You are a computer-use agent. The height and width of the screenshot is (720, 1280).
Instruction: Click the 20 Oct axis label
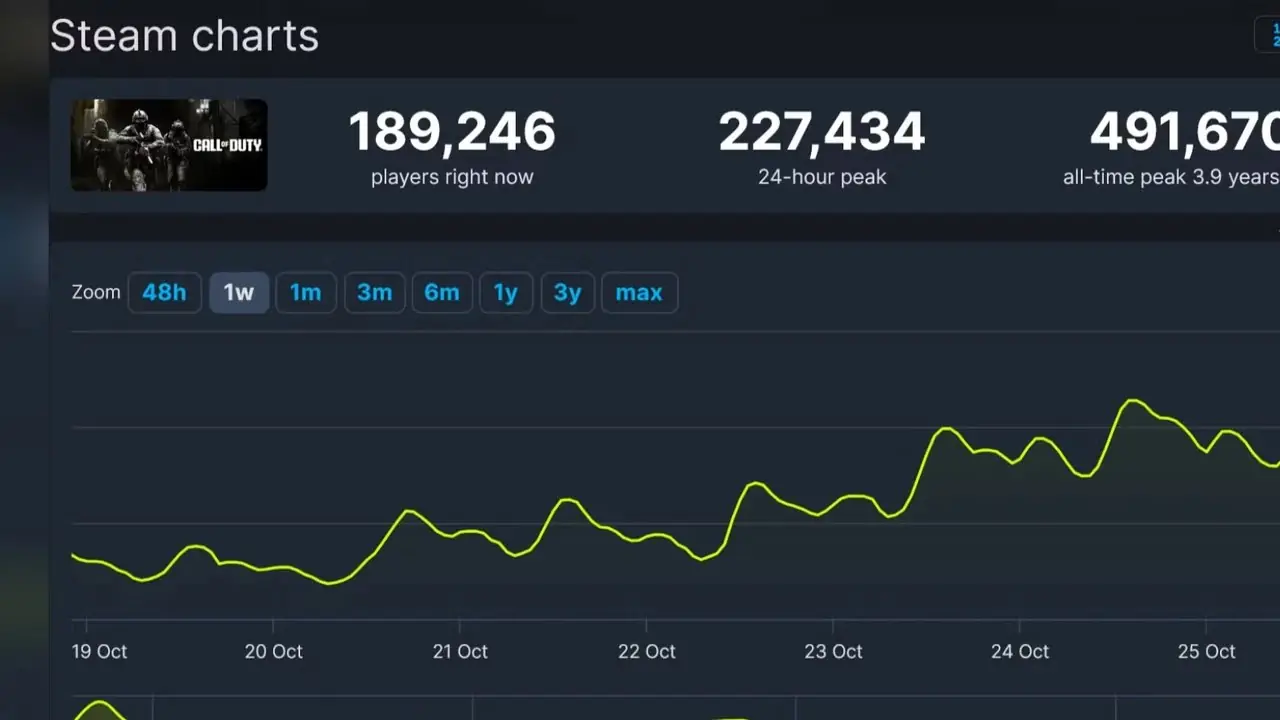(273, 651)
